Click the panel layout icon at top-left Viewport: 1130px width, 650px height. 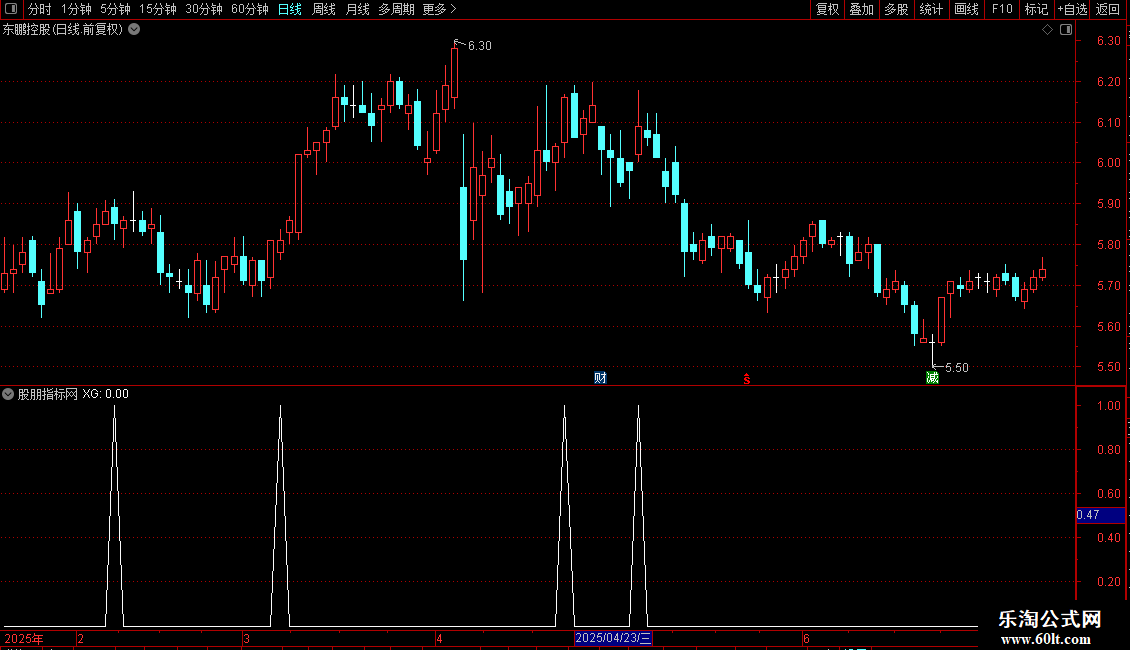pos(11,9)
